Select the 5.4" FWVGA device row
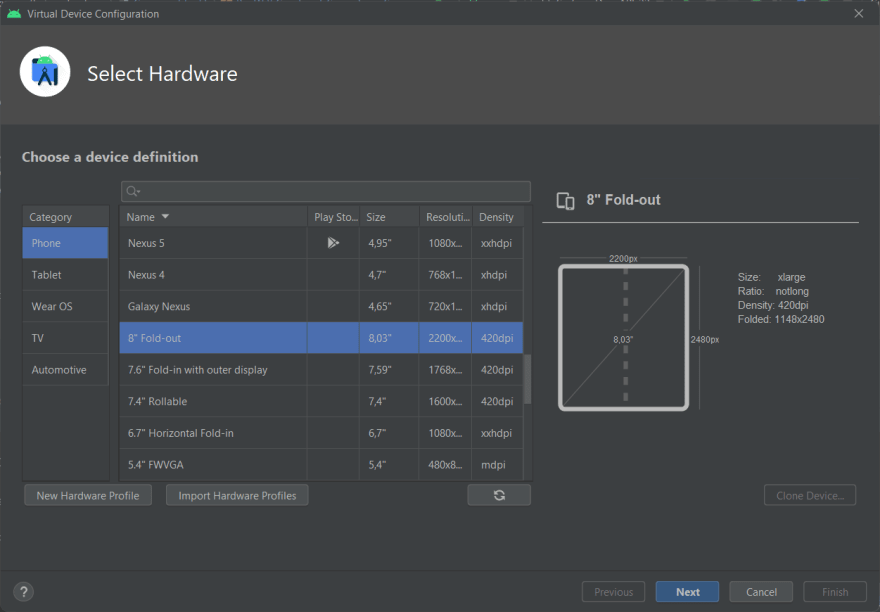This screenshot has width=880, height=612. [x=321, y=465]
